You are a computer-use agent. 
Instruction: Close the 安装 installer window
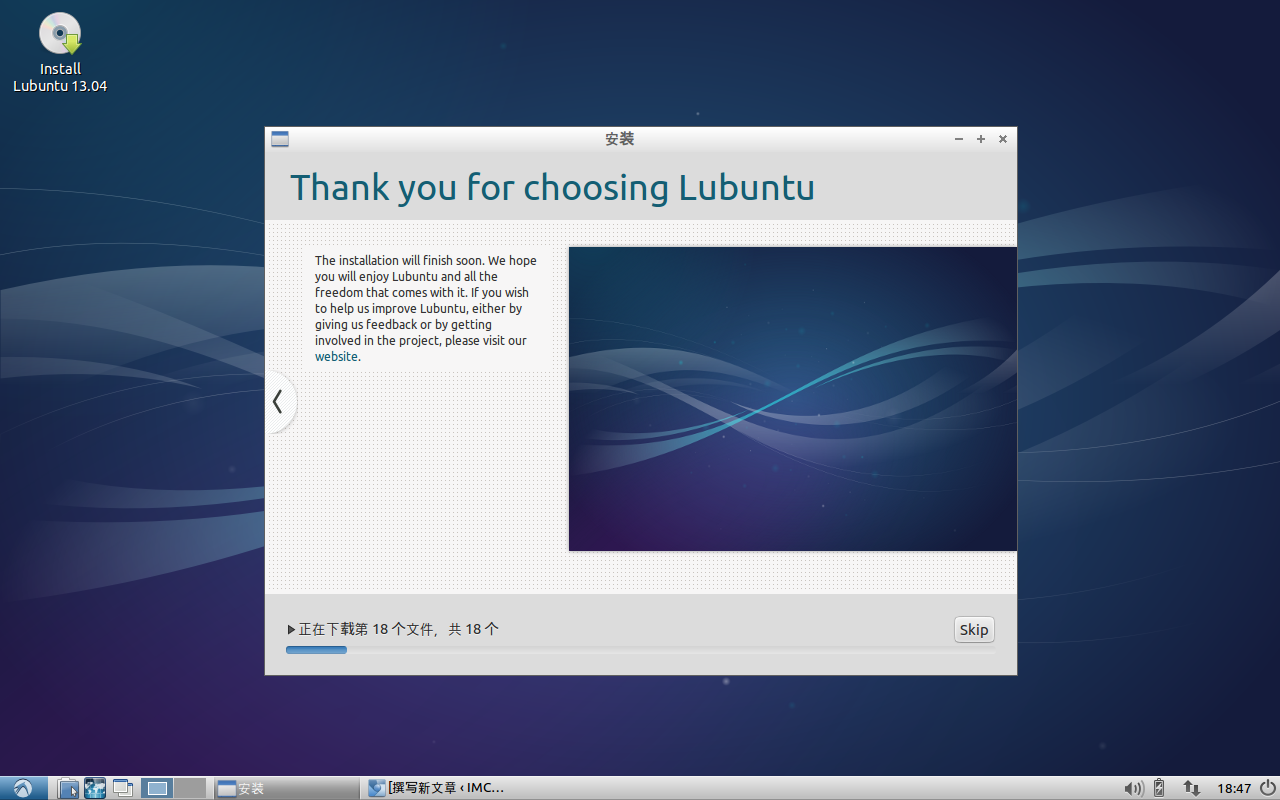pyautogui.click(x=1003, y=139)
